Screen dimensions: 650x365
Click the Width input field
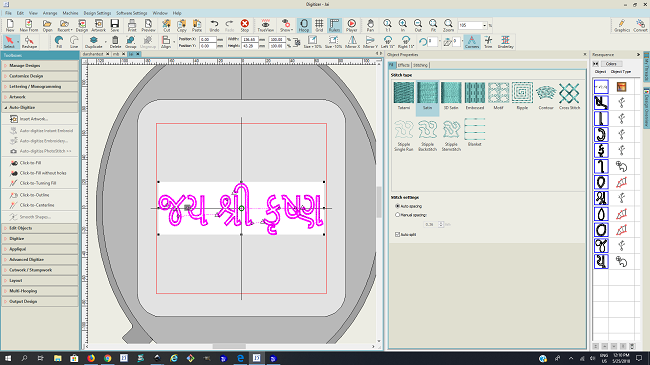click(x=250, y=39)
